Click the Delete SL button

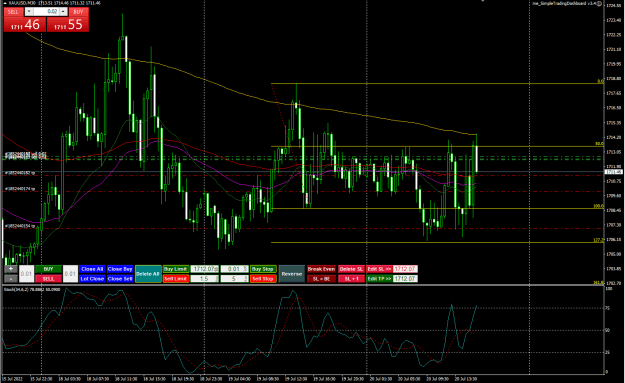(351, 269)
